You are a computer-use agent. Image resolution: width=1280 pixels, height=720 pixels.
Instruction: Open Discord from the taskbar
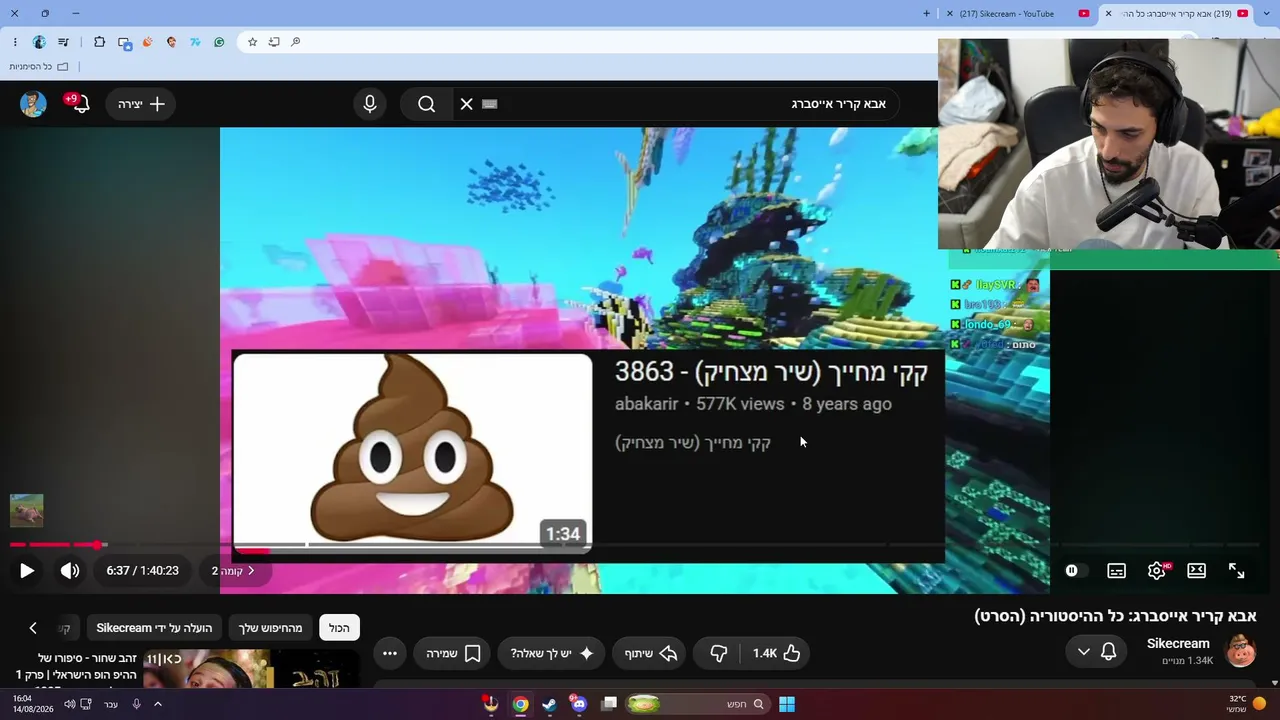coord(579,704)
